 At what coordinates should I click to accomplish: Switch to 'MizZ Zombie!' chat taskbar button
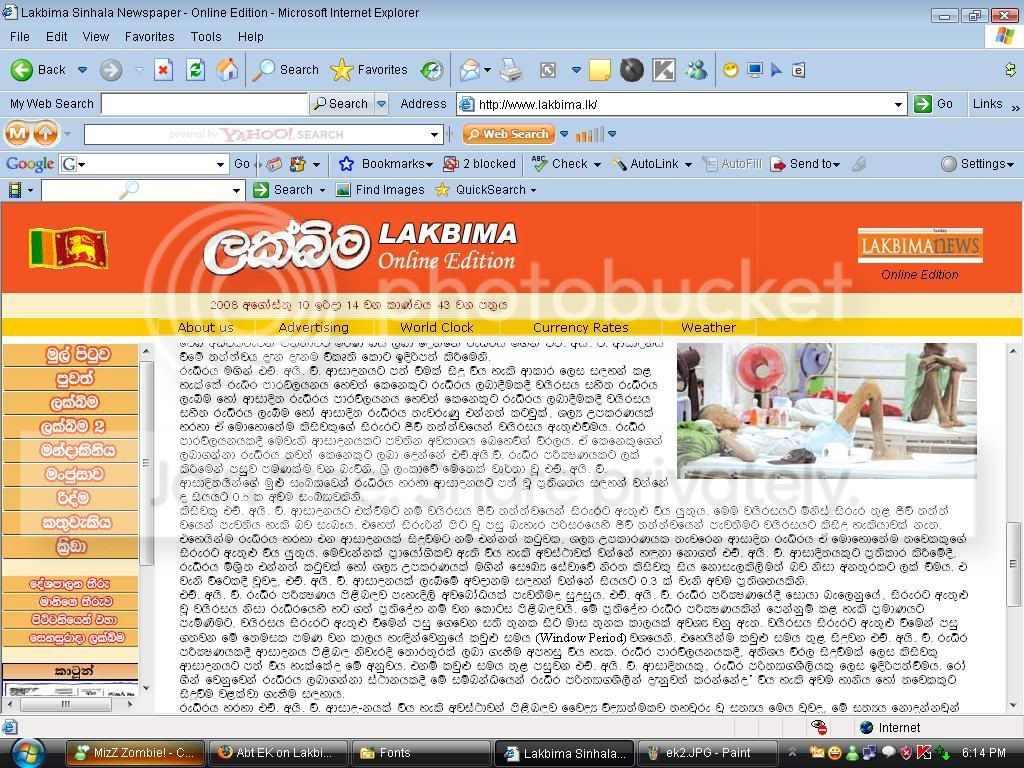tap(136, 753)
